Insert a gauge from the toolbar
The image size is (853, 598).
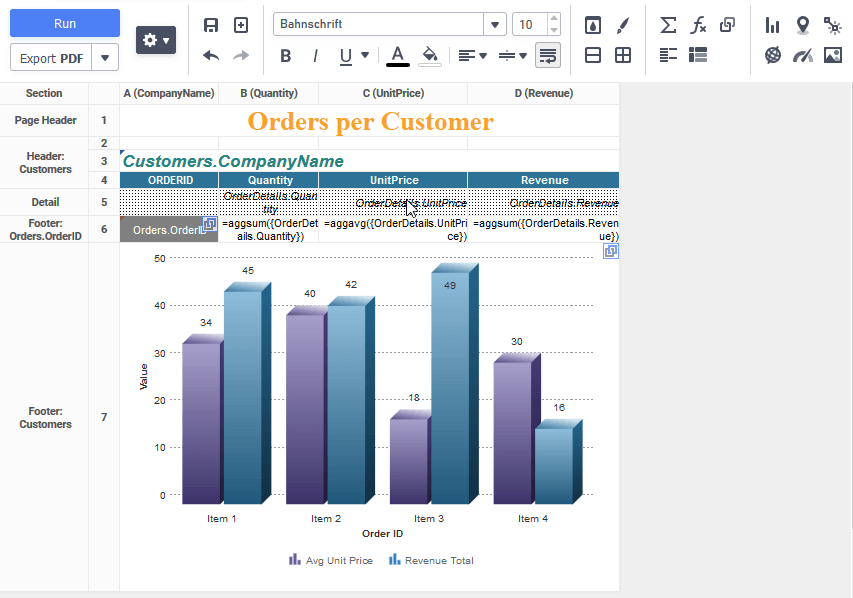tap(803, 55)
